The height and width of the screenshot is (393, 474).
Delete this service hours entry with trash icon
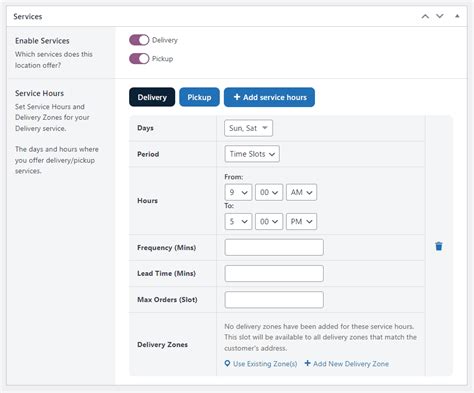point(439,246)
